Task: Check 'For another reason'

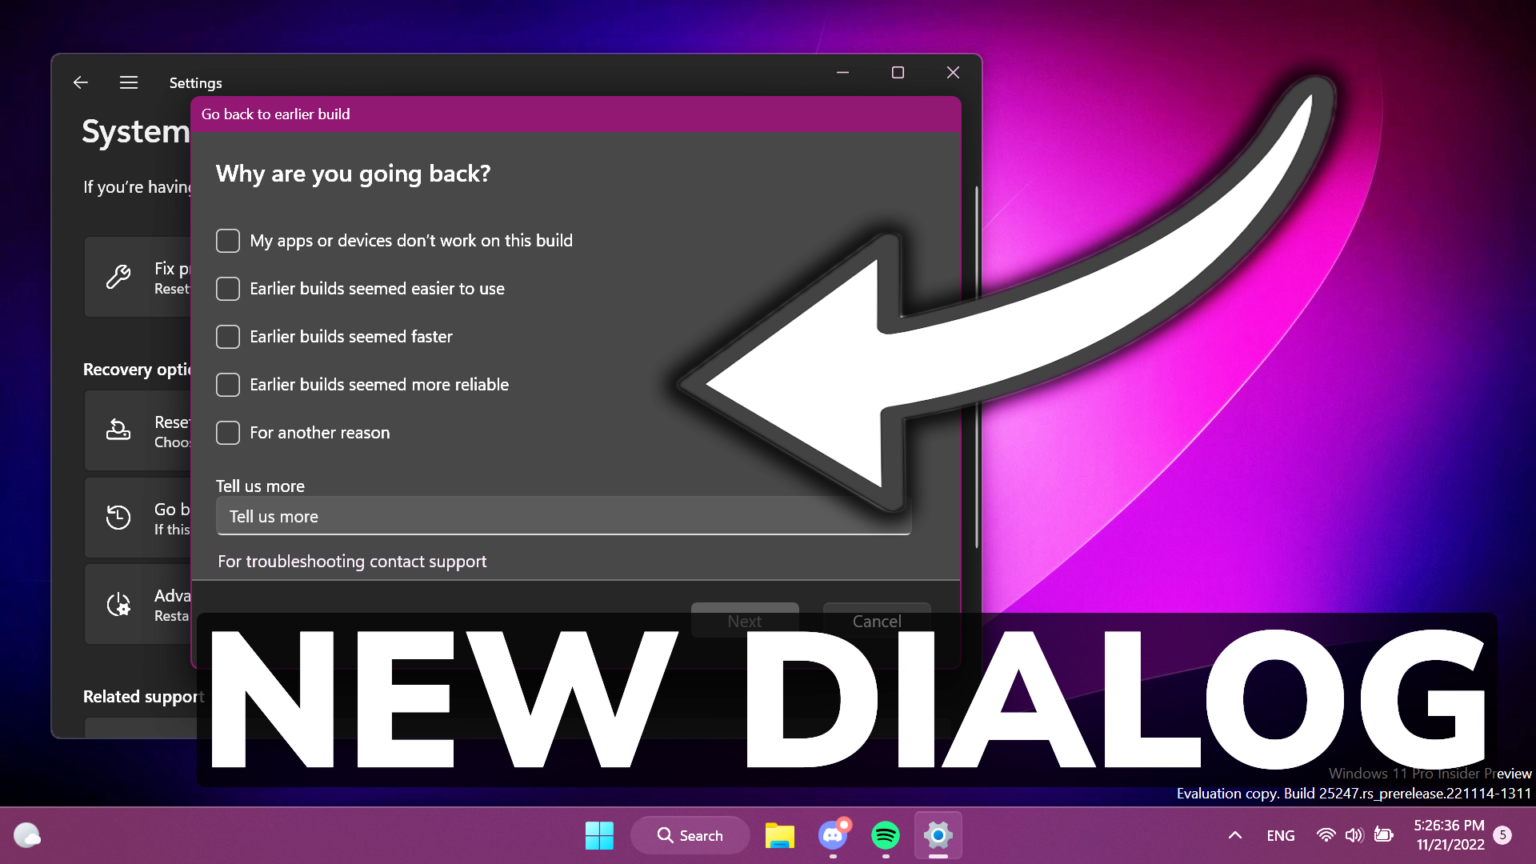Action: (227, 433)
